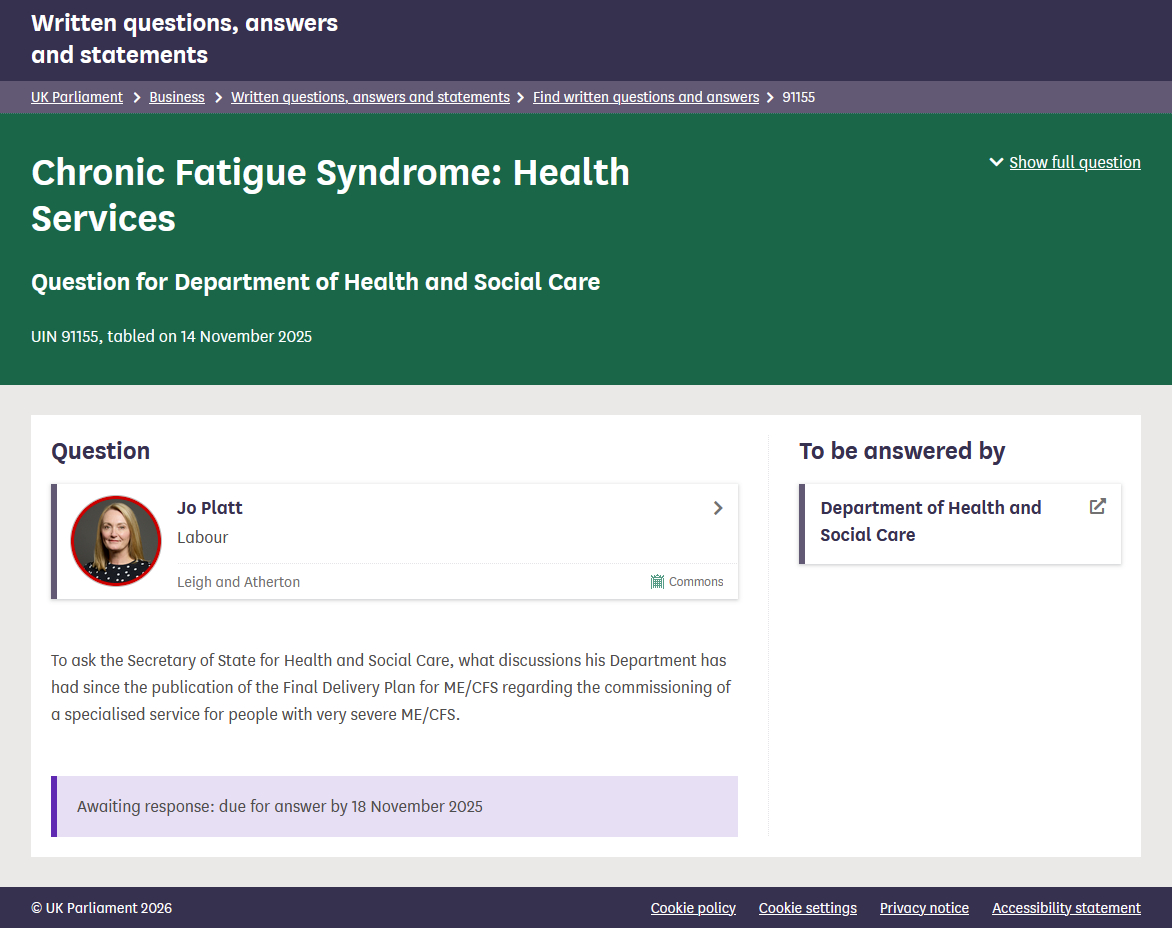Open Jo Platt's member card arrow
The width and height of the screenshot is (1172, 928).
717,508
